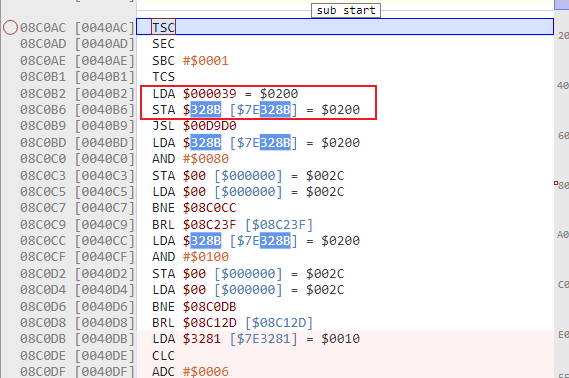
Task: Click the scrollbar overview near label A0
Action: [x=563, y=235]
